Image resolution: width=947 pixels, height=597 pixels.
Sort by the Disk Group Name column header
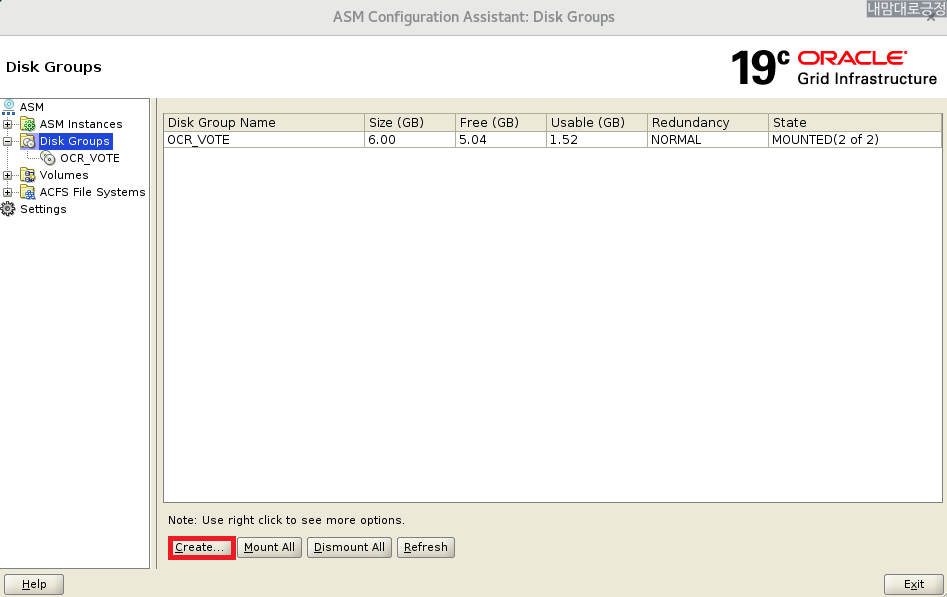(264, 123)
